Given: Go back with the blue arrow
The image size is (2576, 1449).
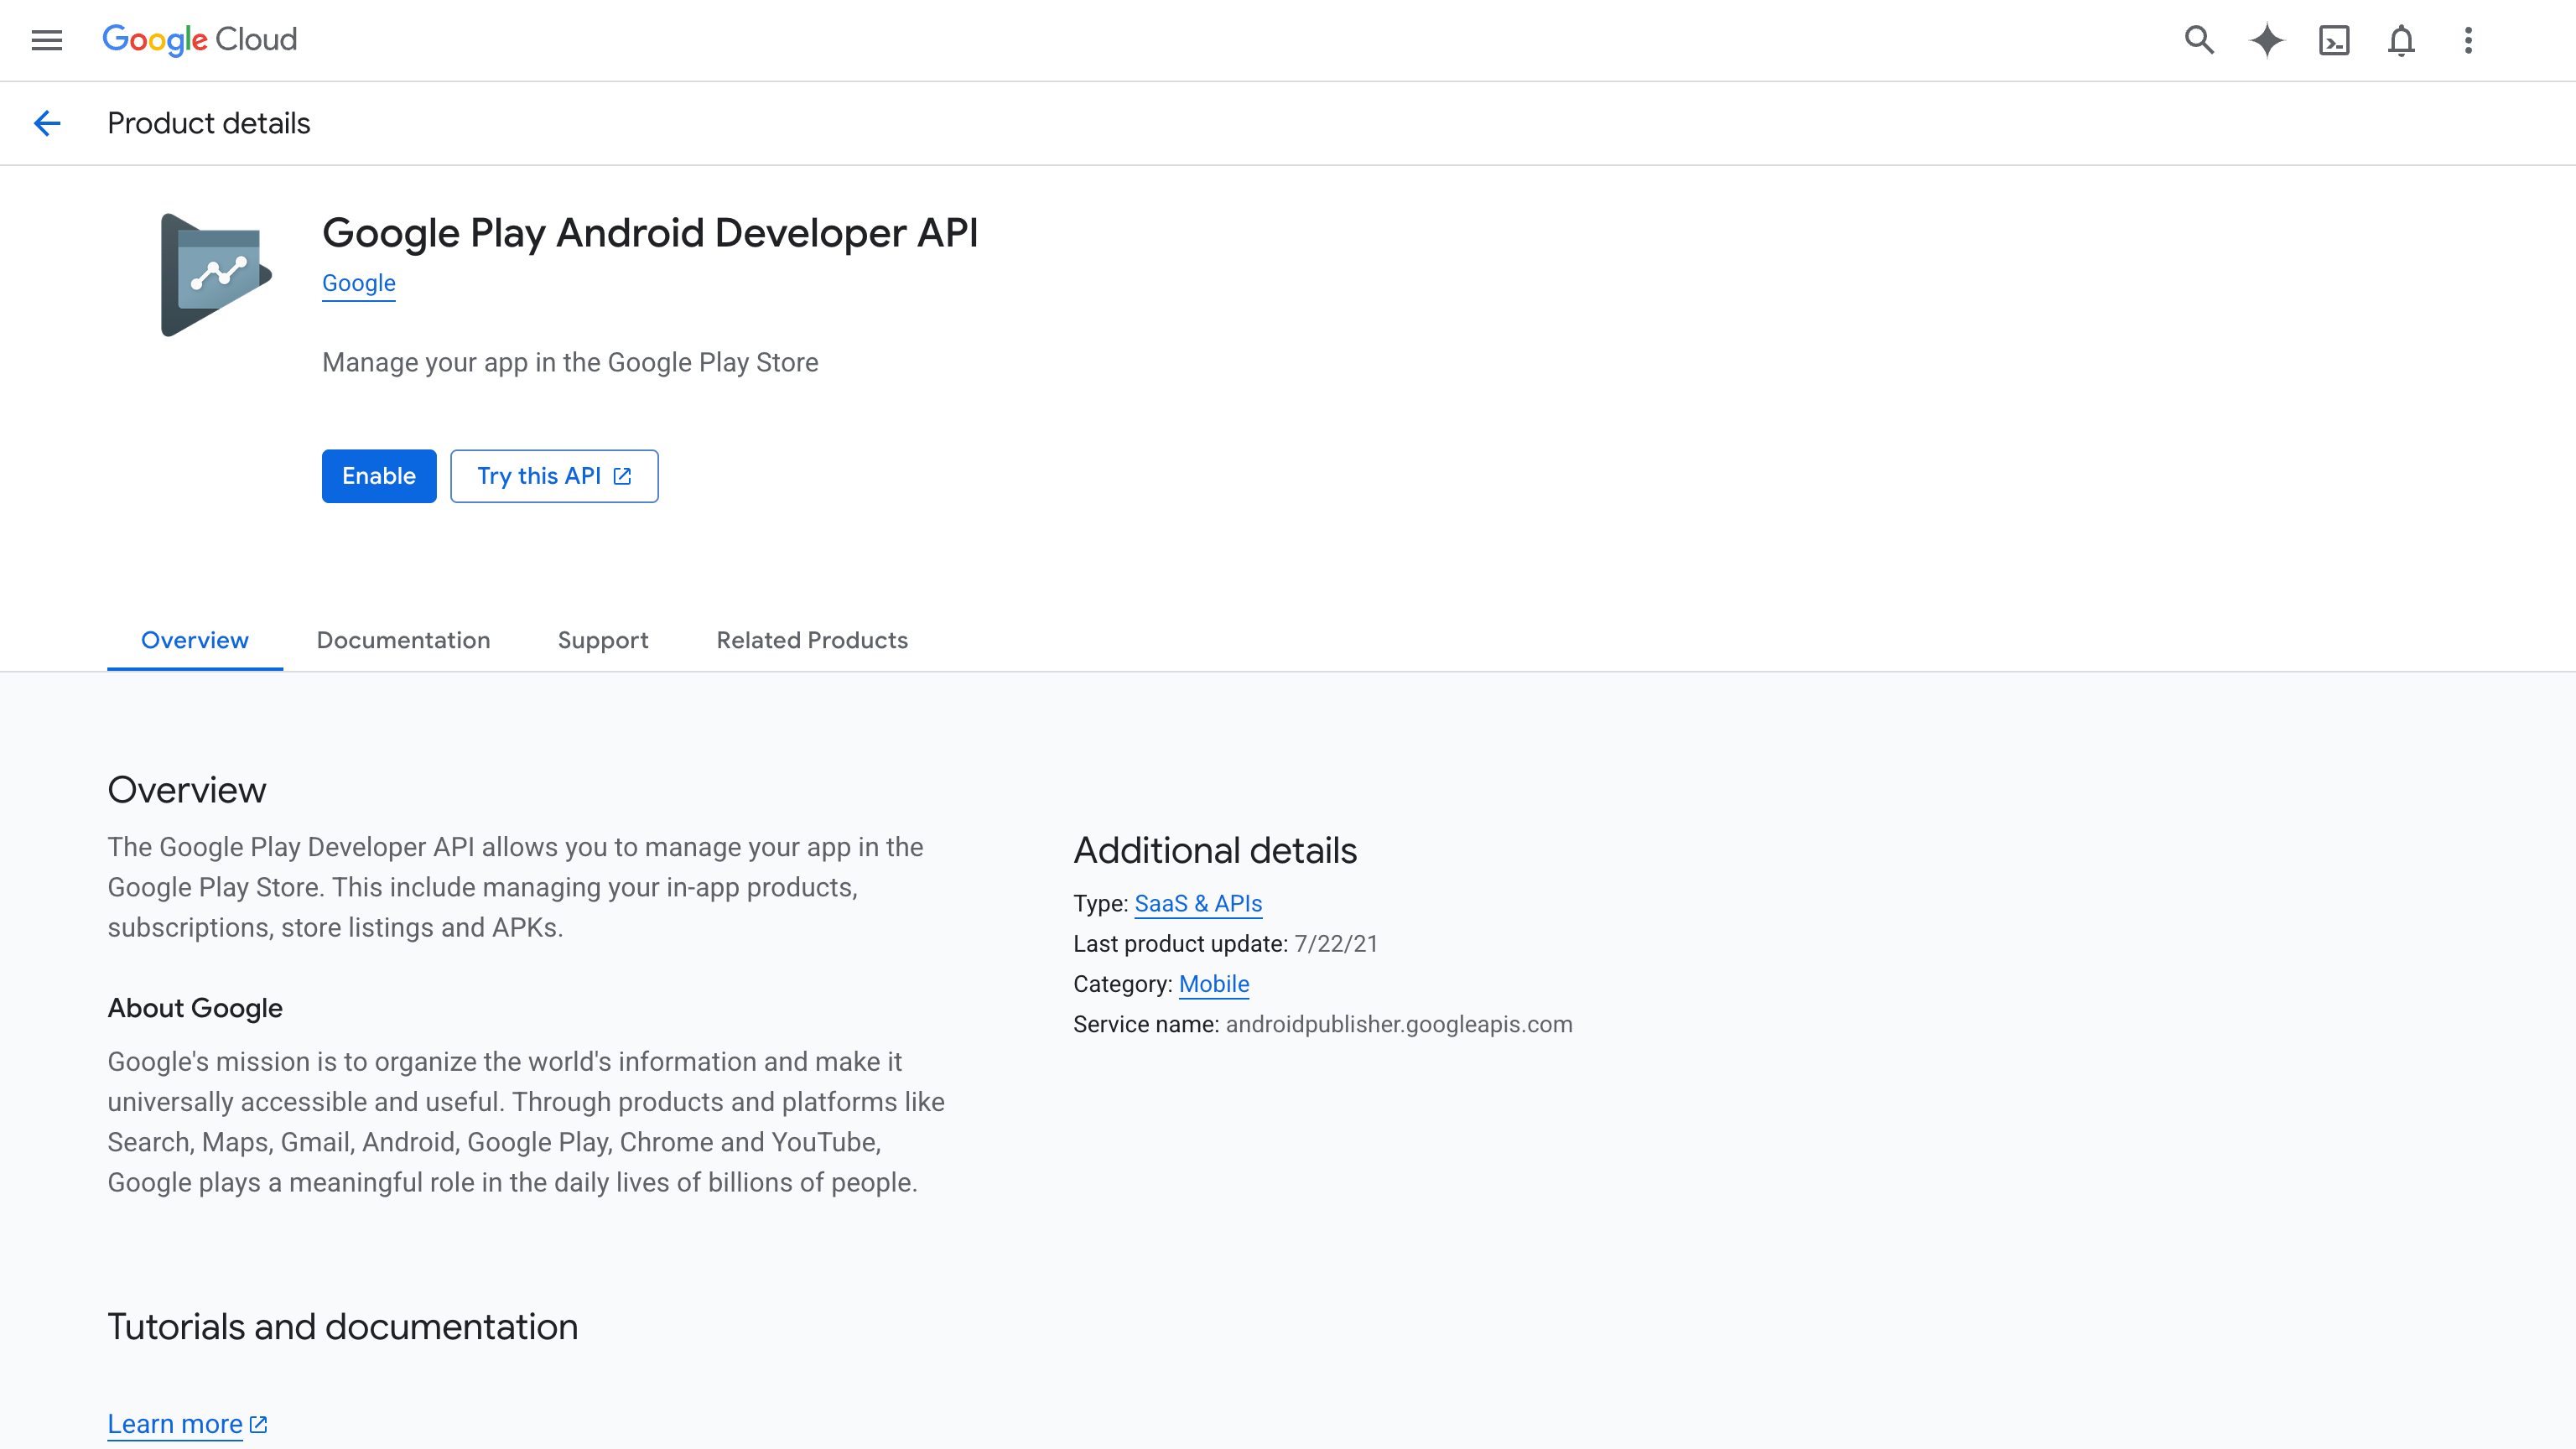Looking at the screenshot, I should pos(47,123).
